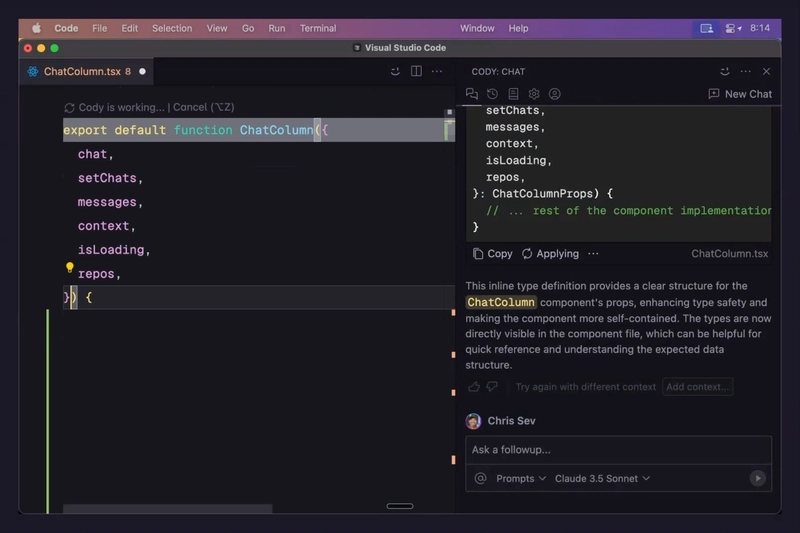The height and width of the screenshot is (533, 800).
Task: Open the Prompts dropdown
Action: [521, 478]
